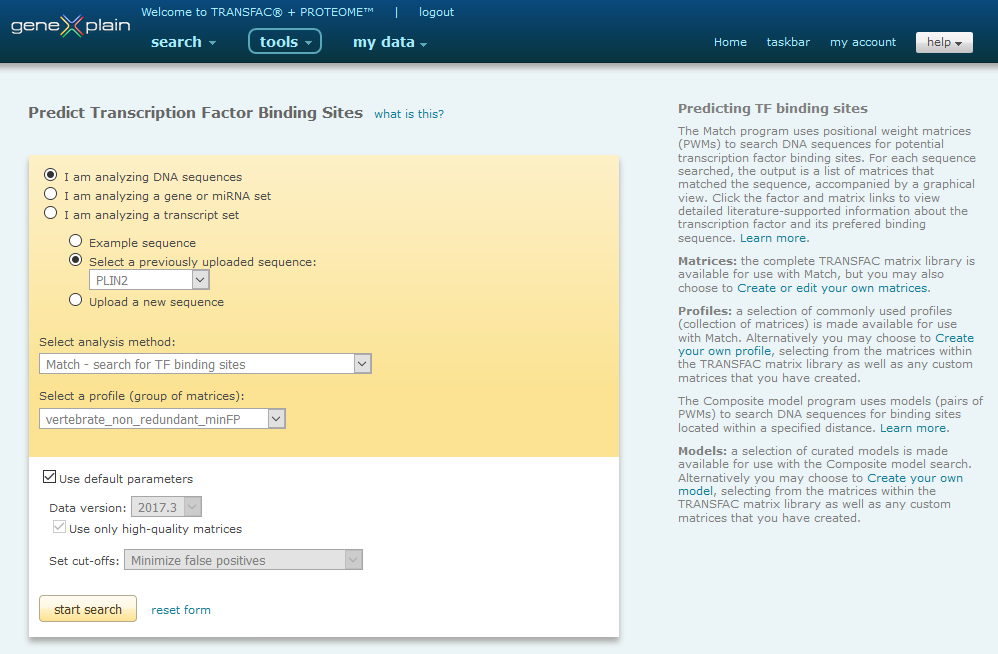Click the 'Predicting TF binding sites' heading
Viewport: 998px width, 654px height.
(x=773, y=109)
